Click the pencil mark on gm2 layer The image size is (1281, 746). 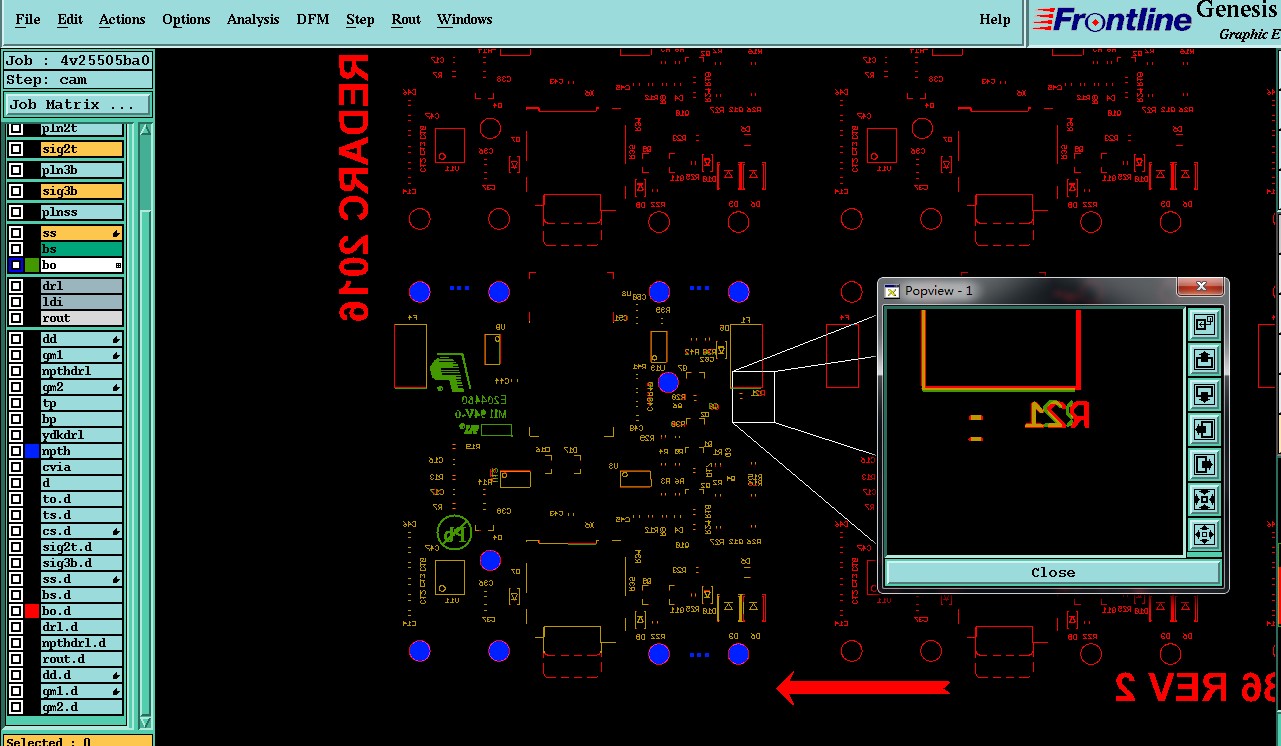116,387
